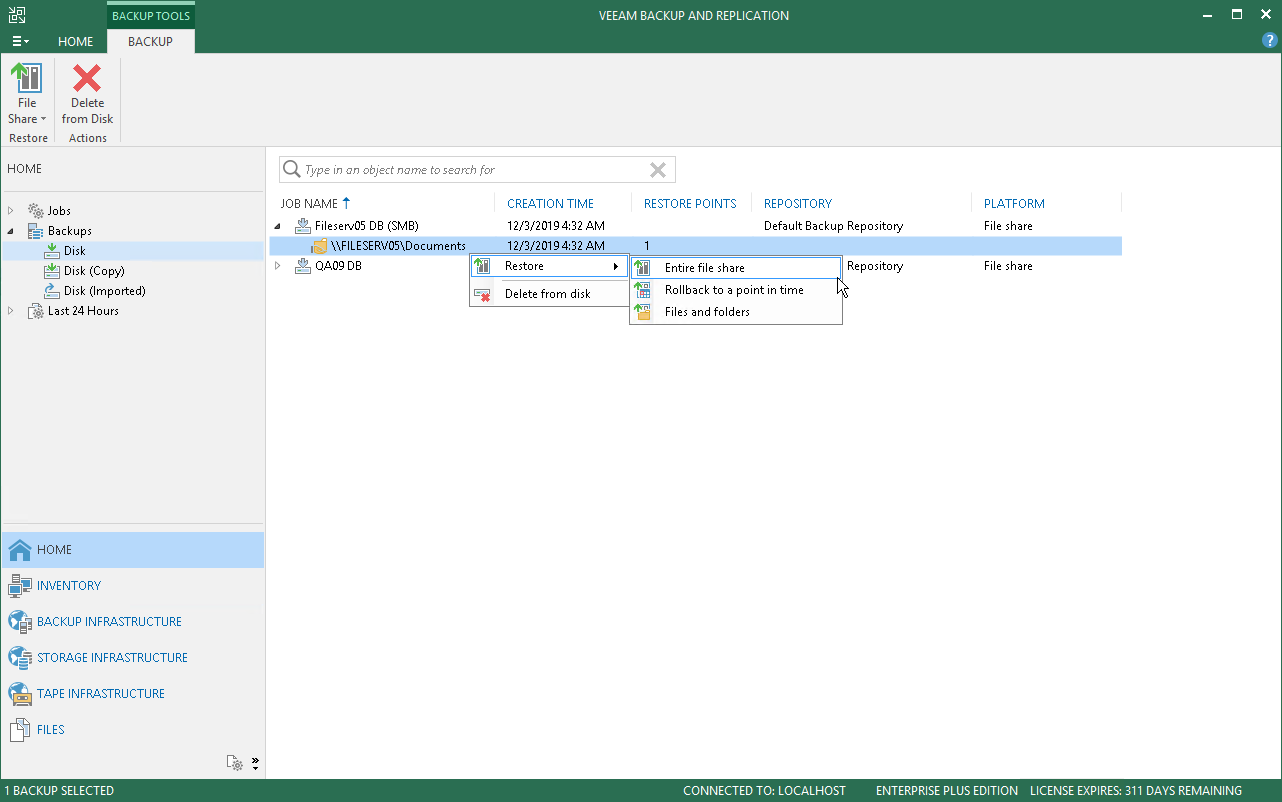This screenshot has height=802, width=1282.
Task: Expand the Jobs tree node
Action: [11, 211]
